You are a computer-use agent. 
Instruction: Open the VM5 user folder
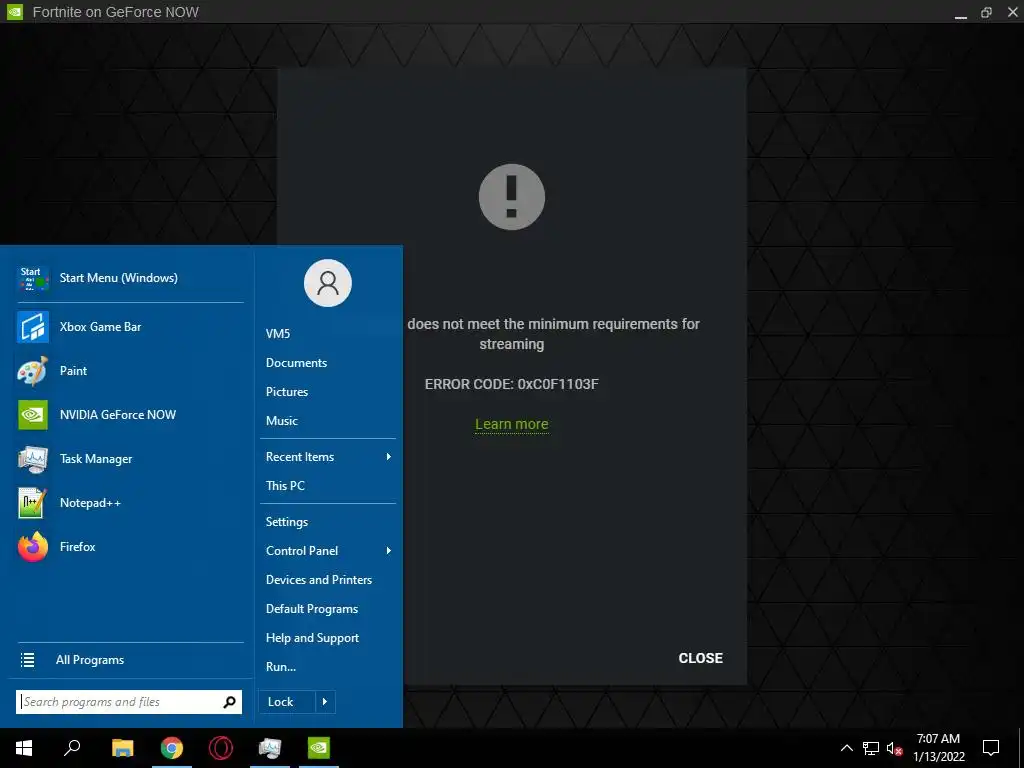[x=278, y=334]
